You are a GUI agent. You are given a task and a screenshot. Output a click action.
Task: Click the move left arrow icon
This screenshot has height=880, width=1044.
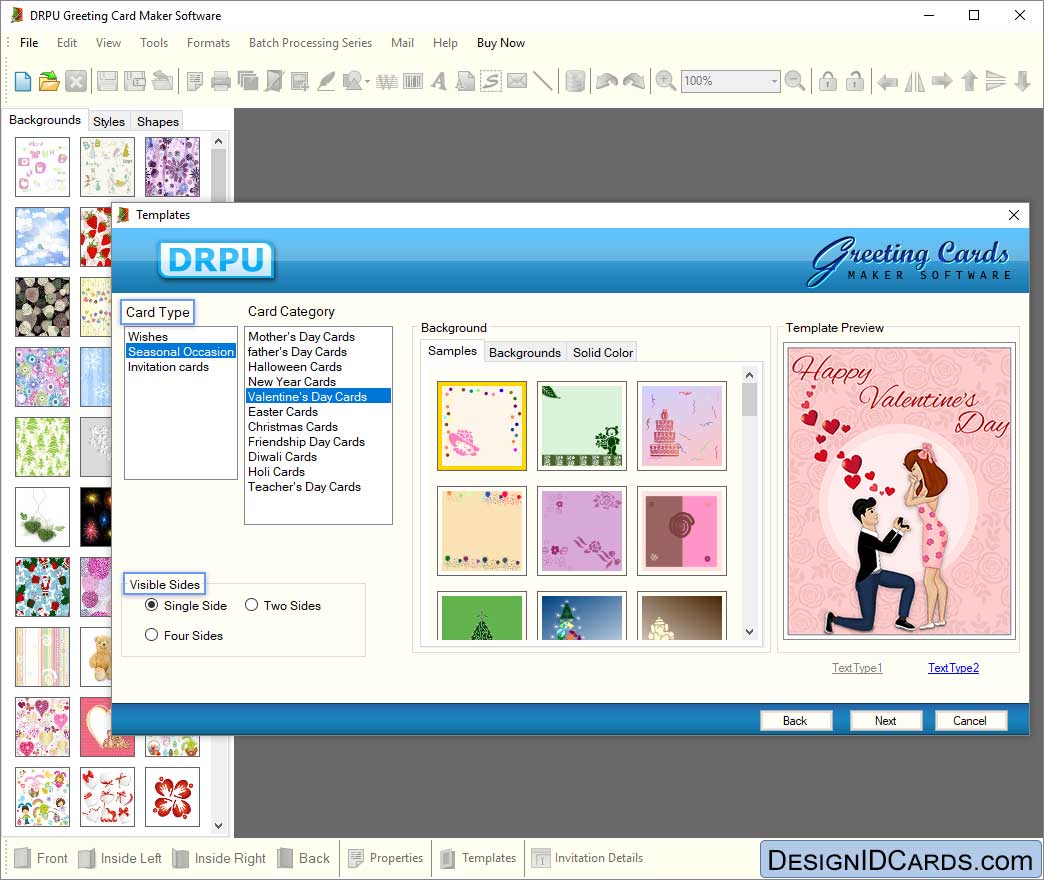tap(887, 82)
